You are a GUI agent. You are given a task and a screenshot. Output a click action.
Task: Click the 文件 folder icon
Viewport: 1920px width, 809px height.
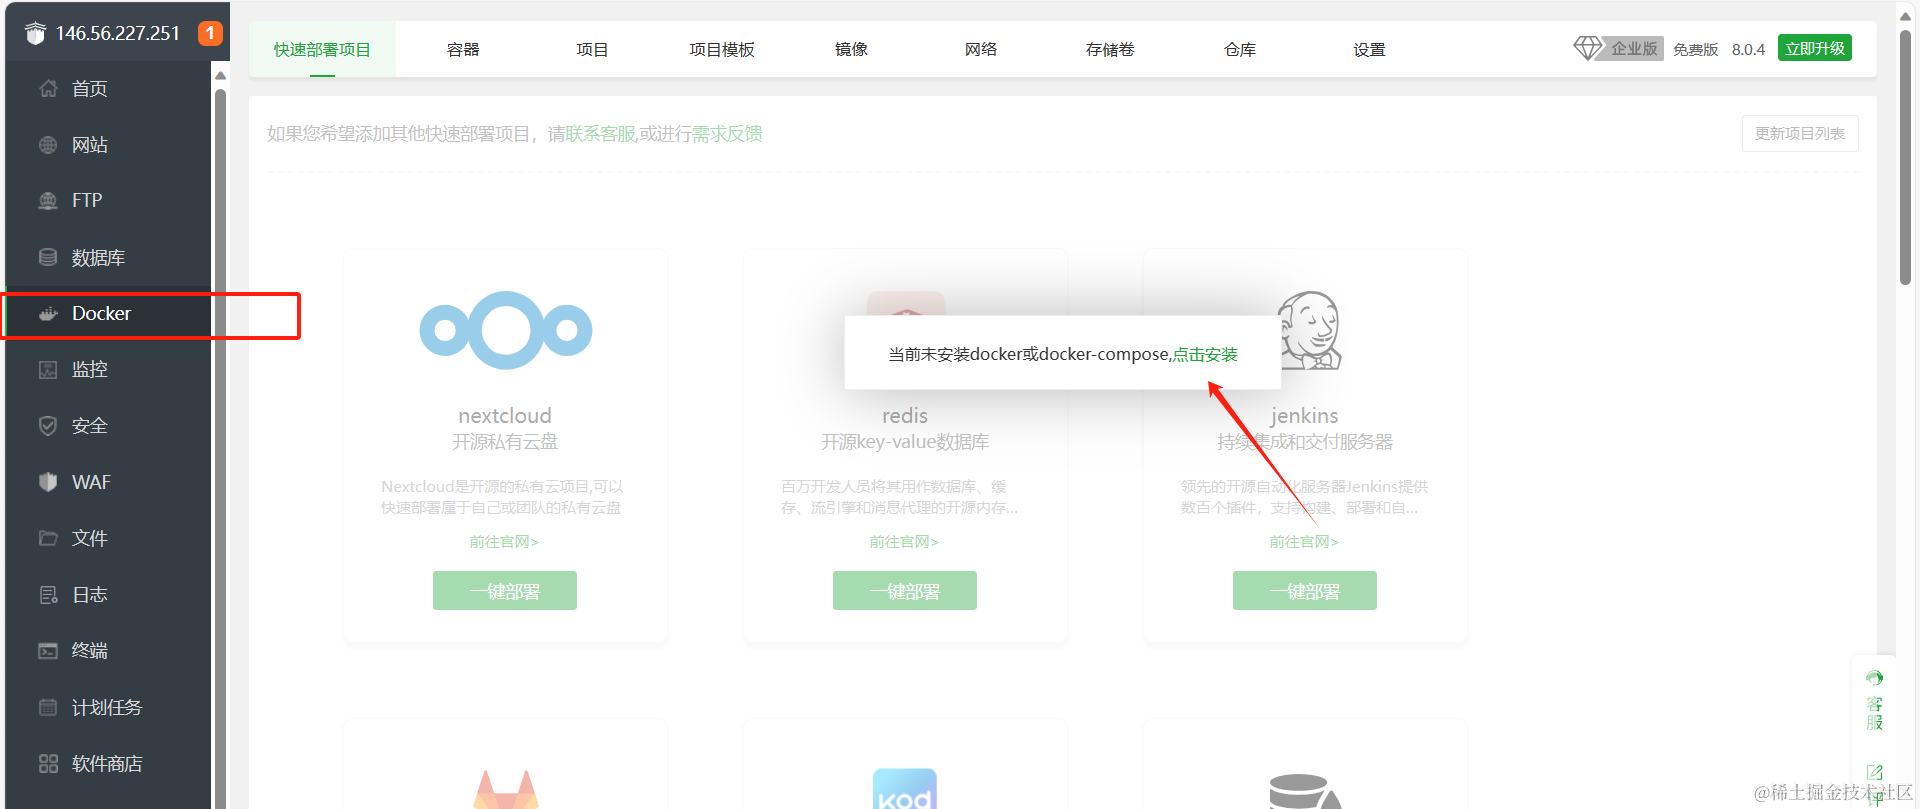click(x=48, y=538)
